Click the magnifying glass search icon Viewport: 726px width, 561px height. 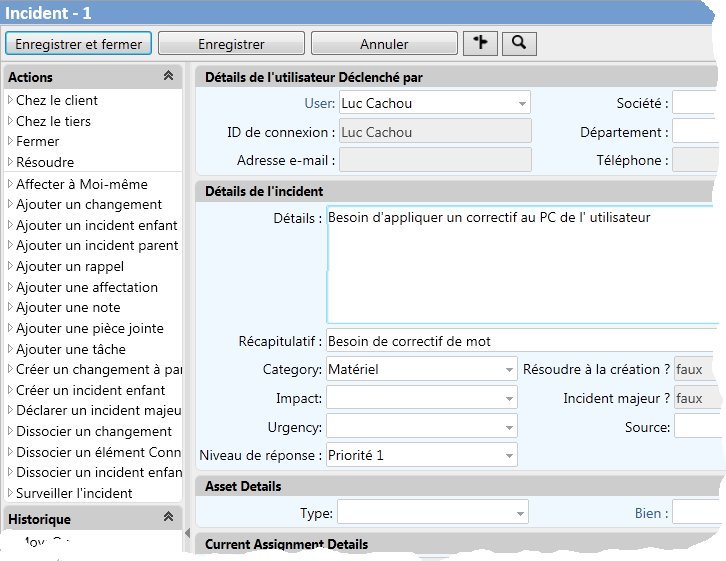pos(518,43)
